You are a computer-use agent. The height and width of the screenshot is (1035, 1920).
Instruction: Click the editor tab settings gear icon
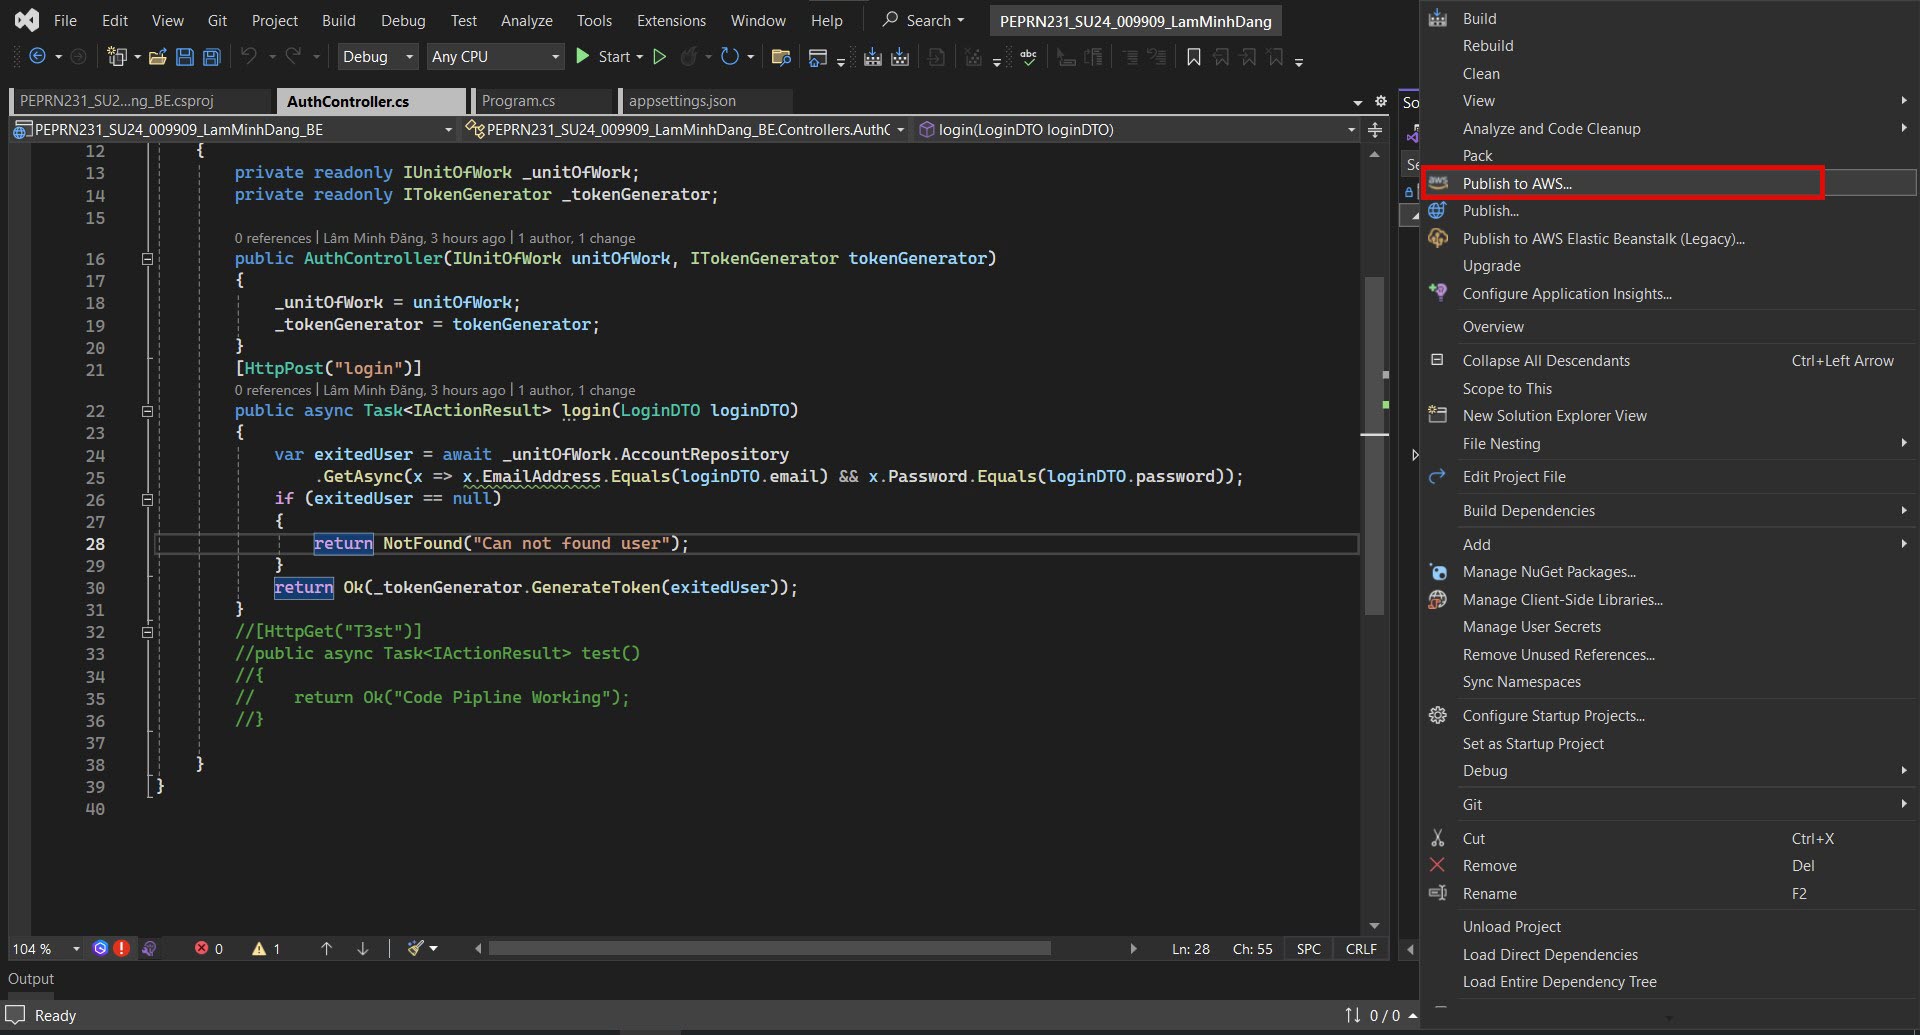[x=1381, y=101]
